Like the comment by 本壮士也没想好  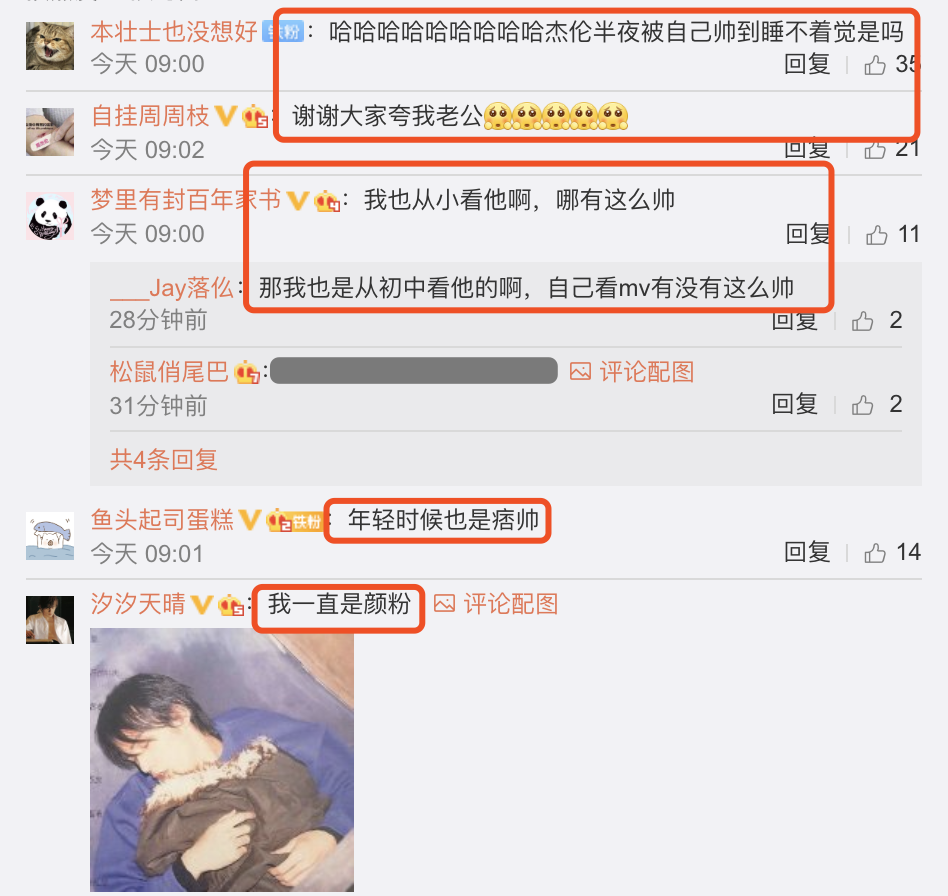point(875,64)
